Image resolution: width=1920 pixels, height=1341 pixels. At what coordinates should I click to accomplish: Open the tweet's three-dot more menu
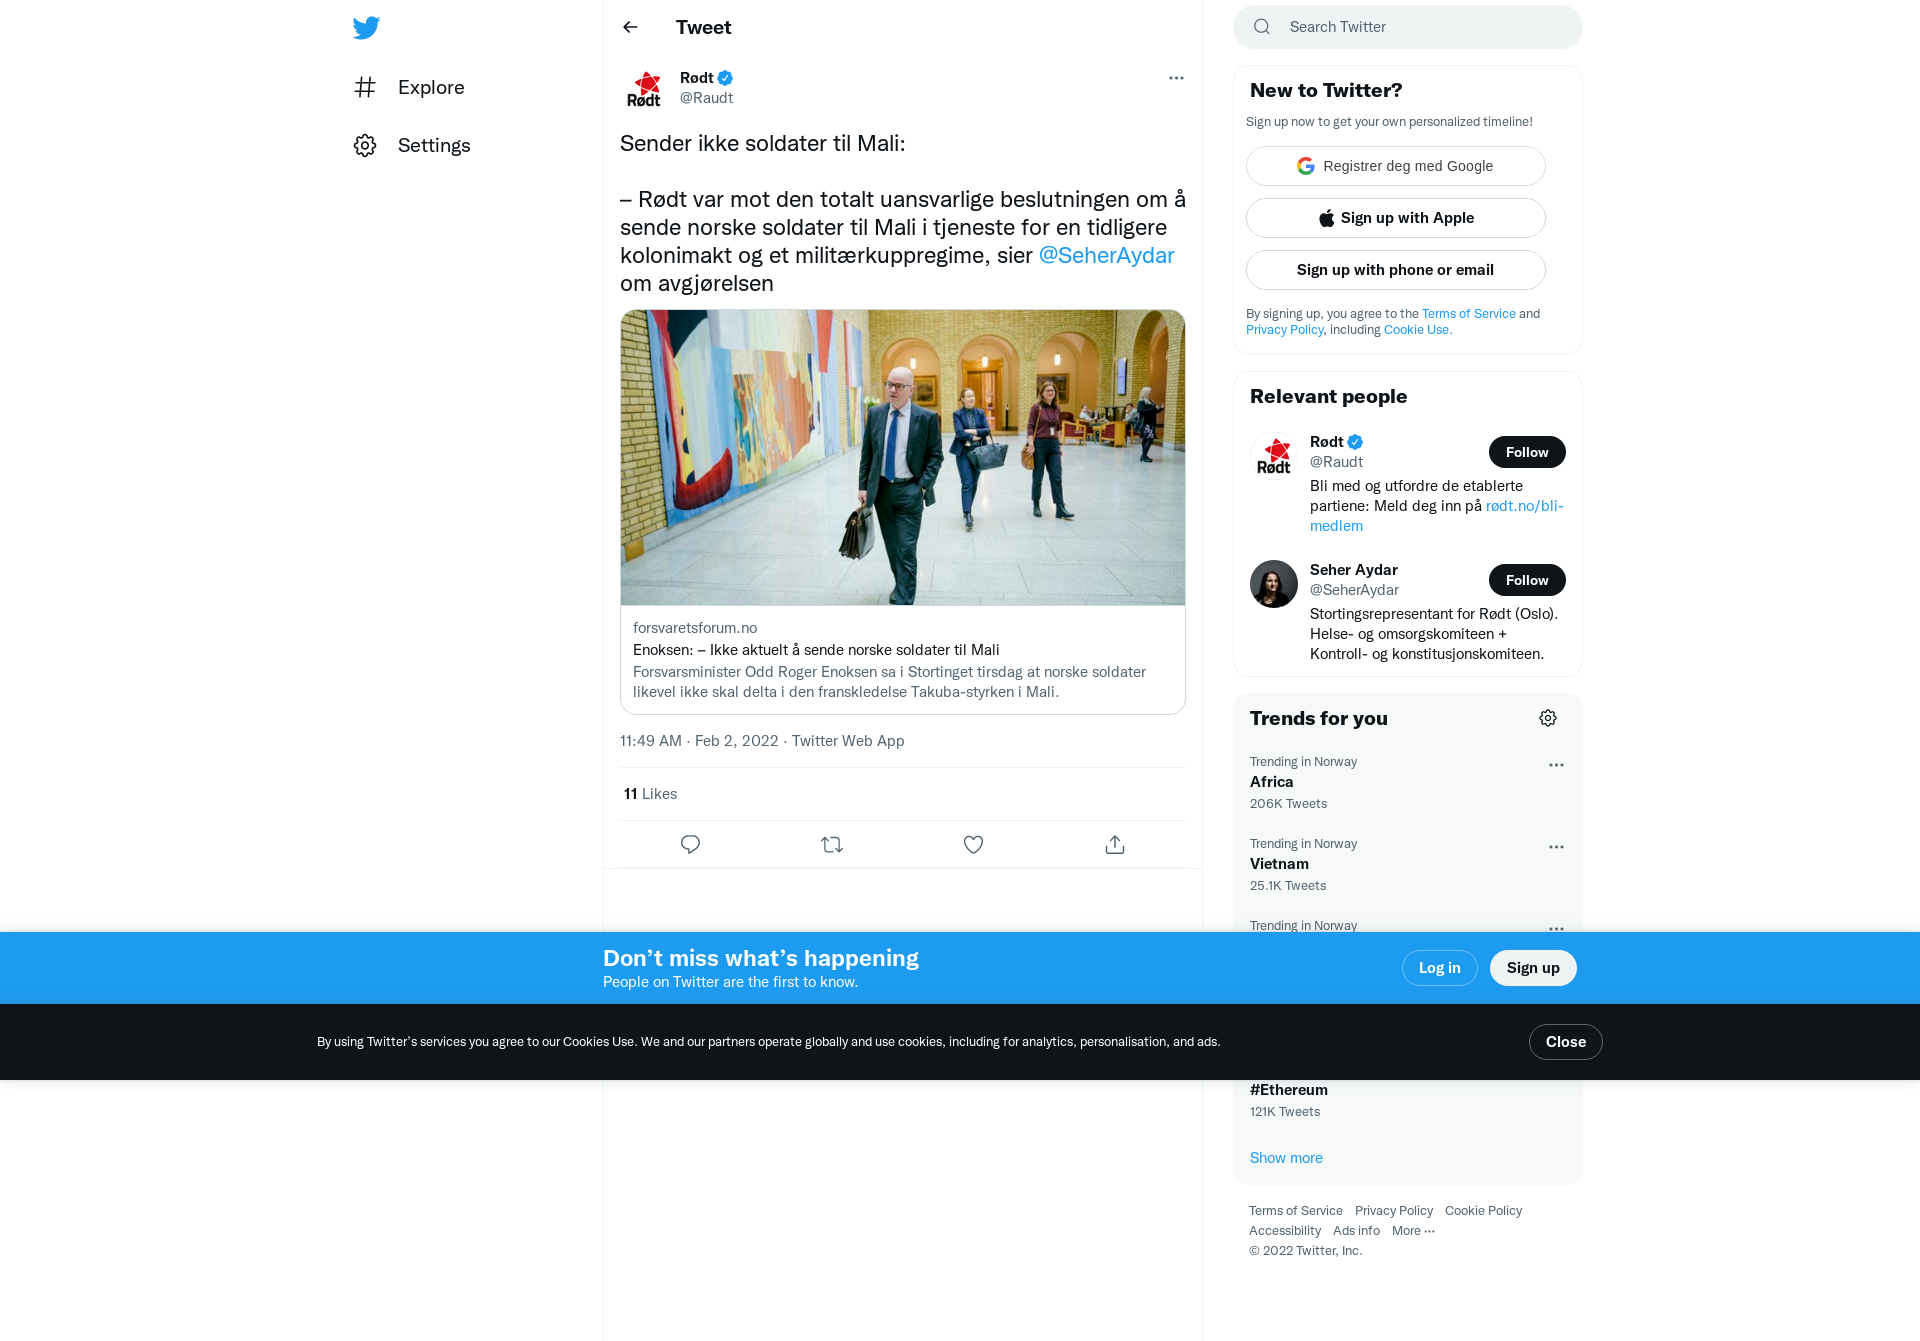pyautogui.click(x=1176, y=78)
